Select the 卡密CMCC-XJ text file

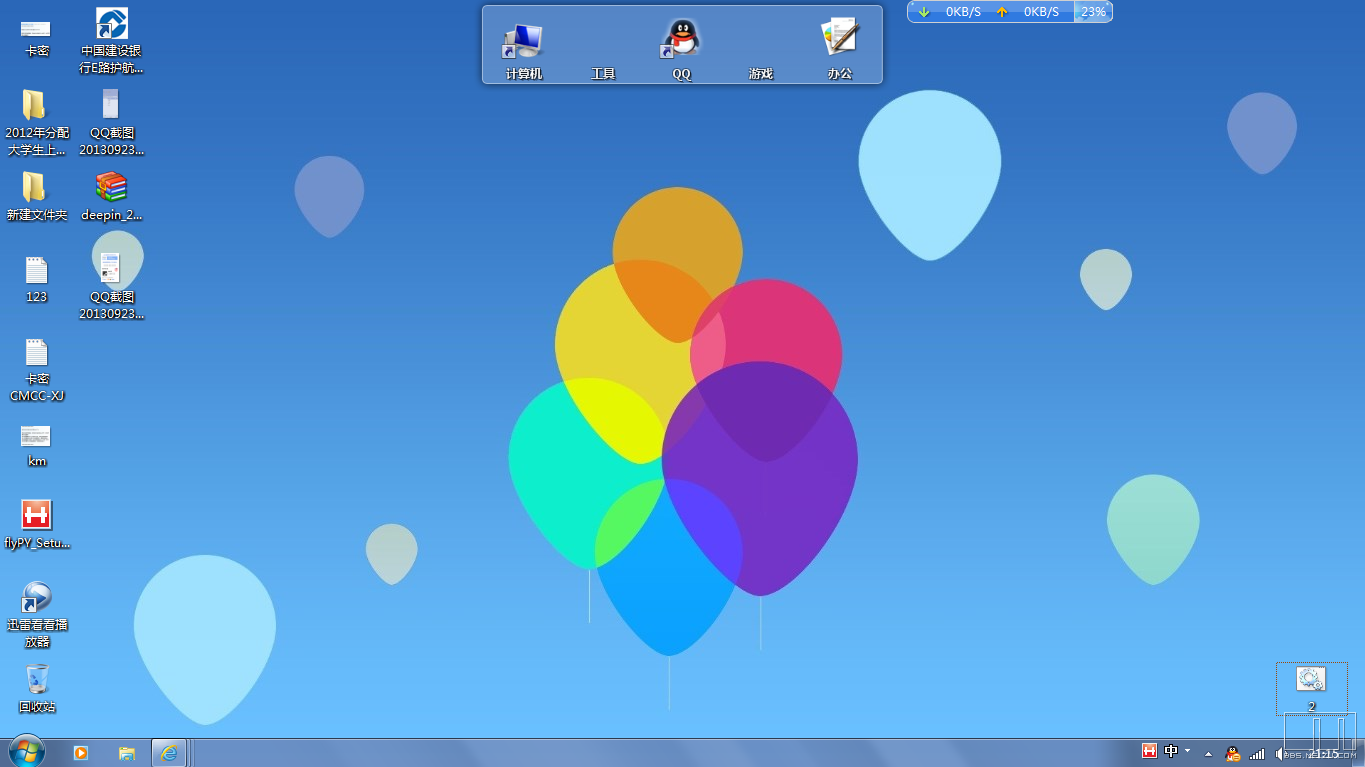click(x=36, y=370)
